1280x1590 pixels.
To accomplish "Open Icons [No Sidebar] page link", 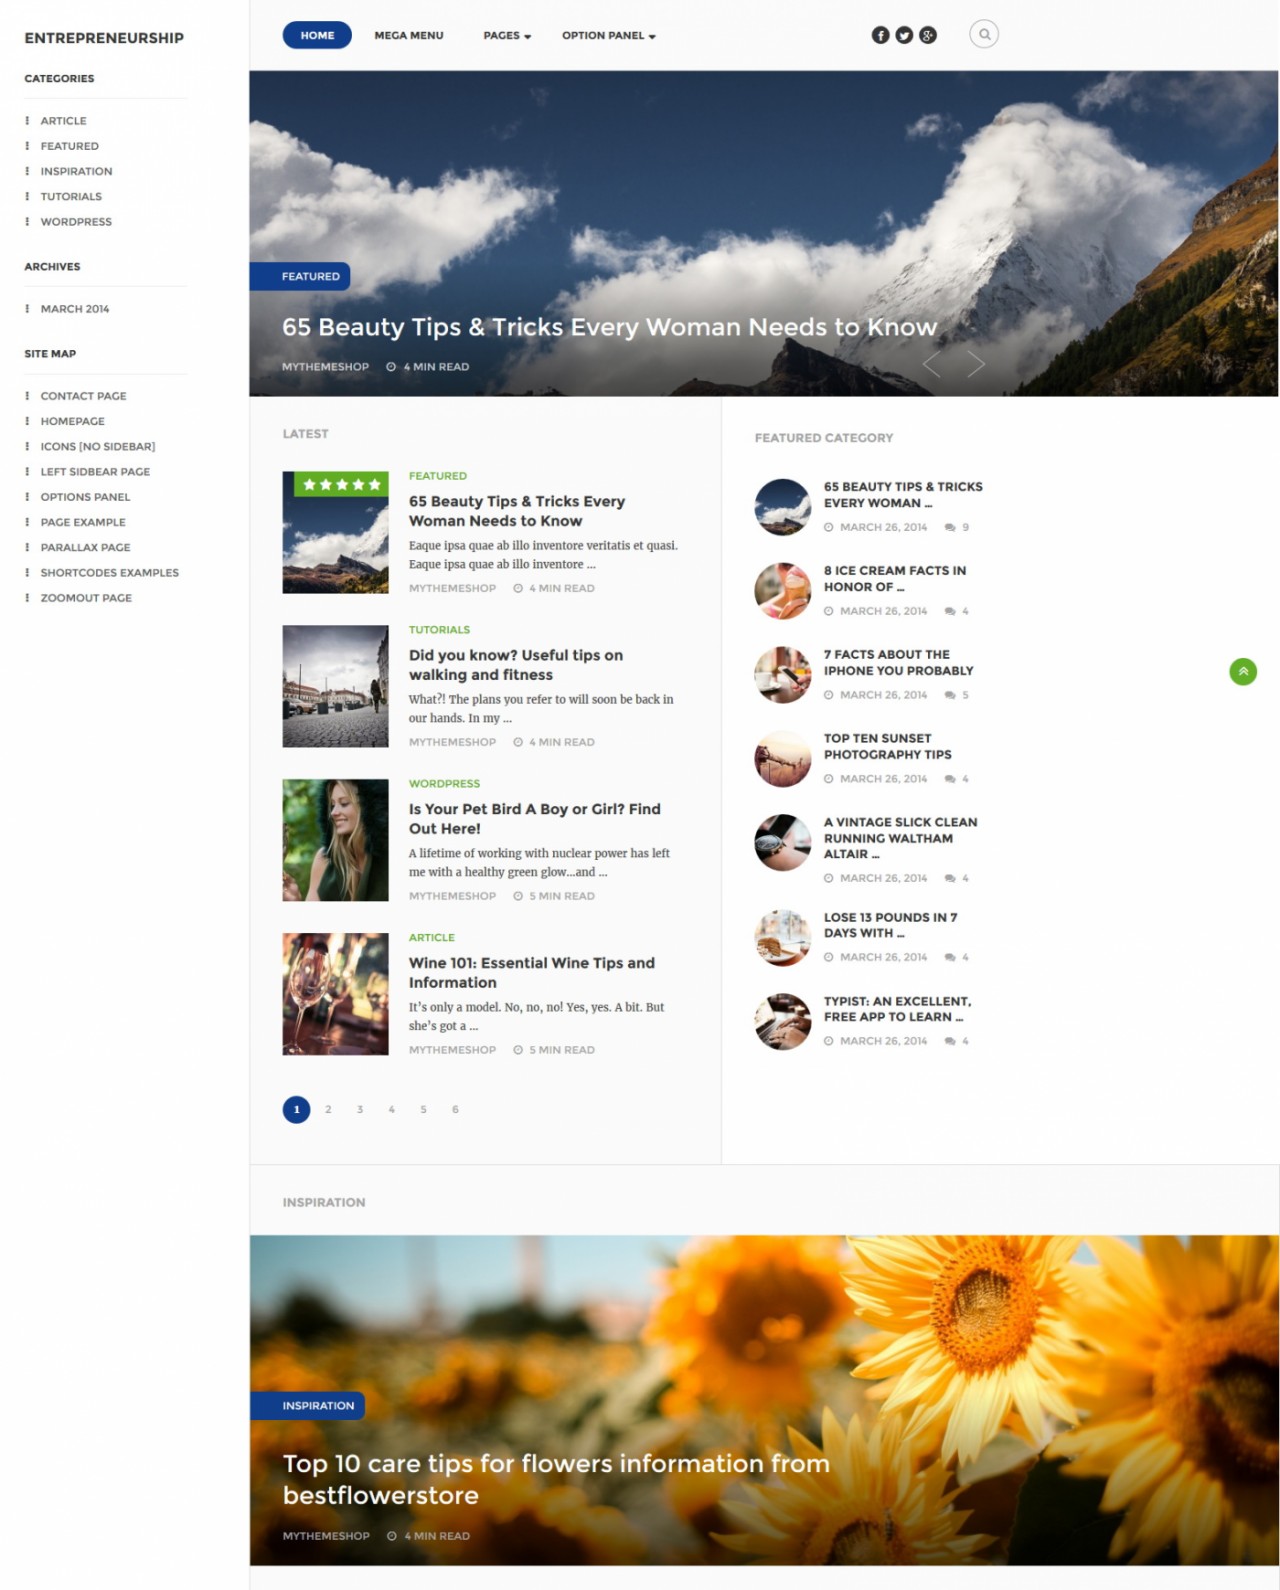I will pos(98,447).
